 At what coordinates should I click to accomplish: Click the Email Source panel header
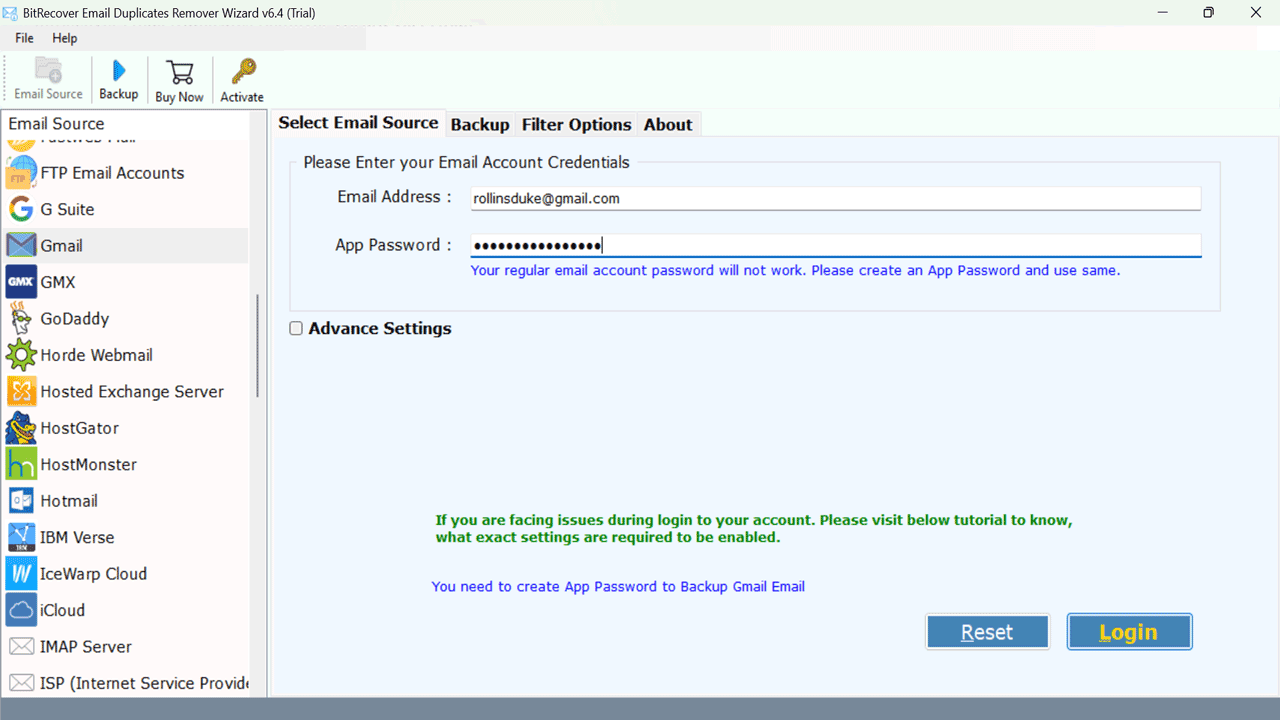pos(57,124)
